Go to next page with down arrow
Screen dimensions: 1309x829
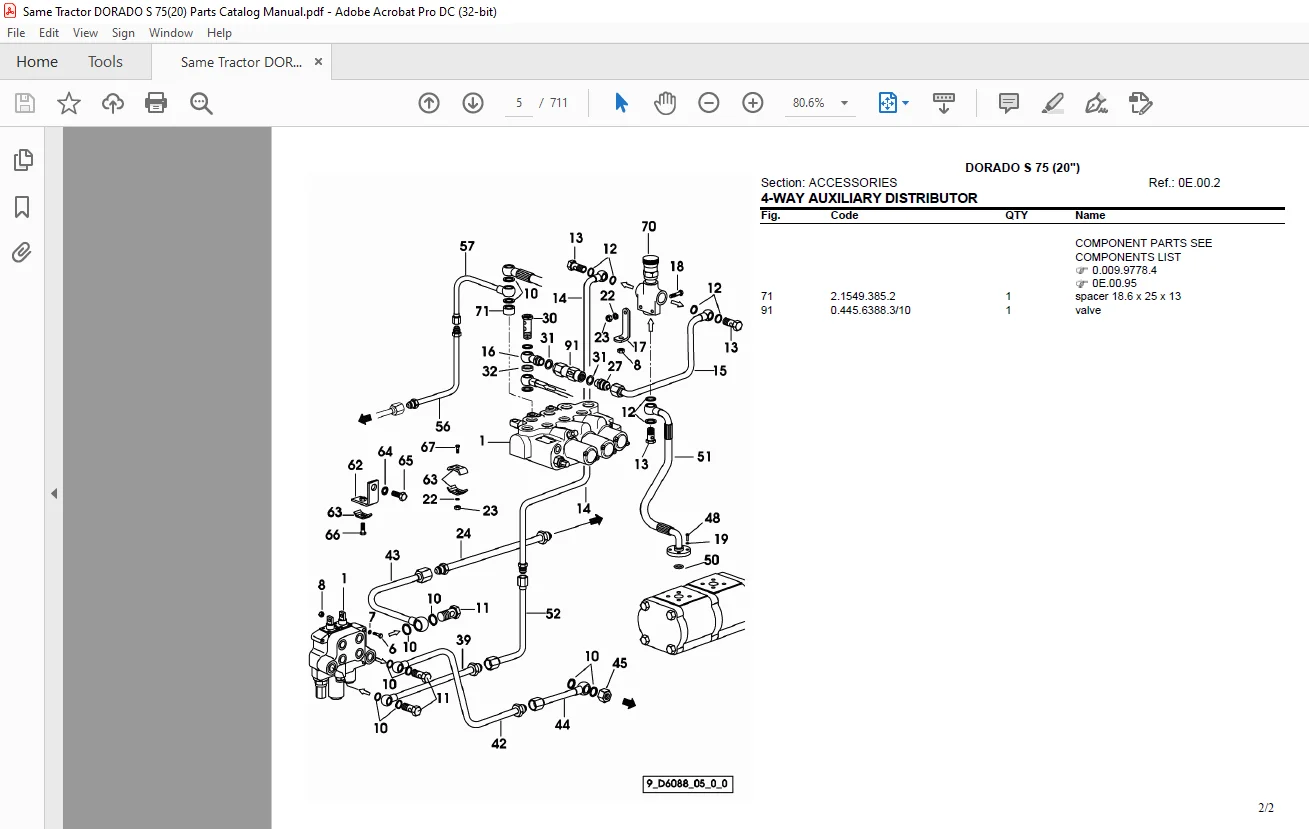tap(473, 103)
